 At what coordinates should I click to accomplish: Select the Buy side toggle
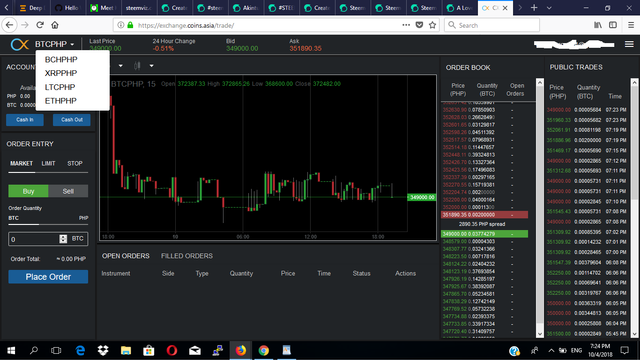(28, 191)
